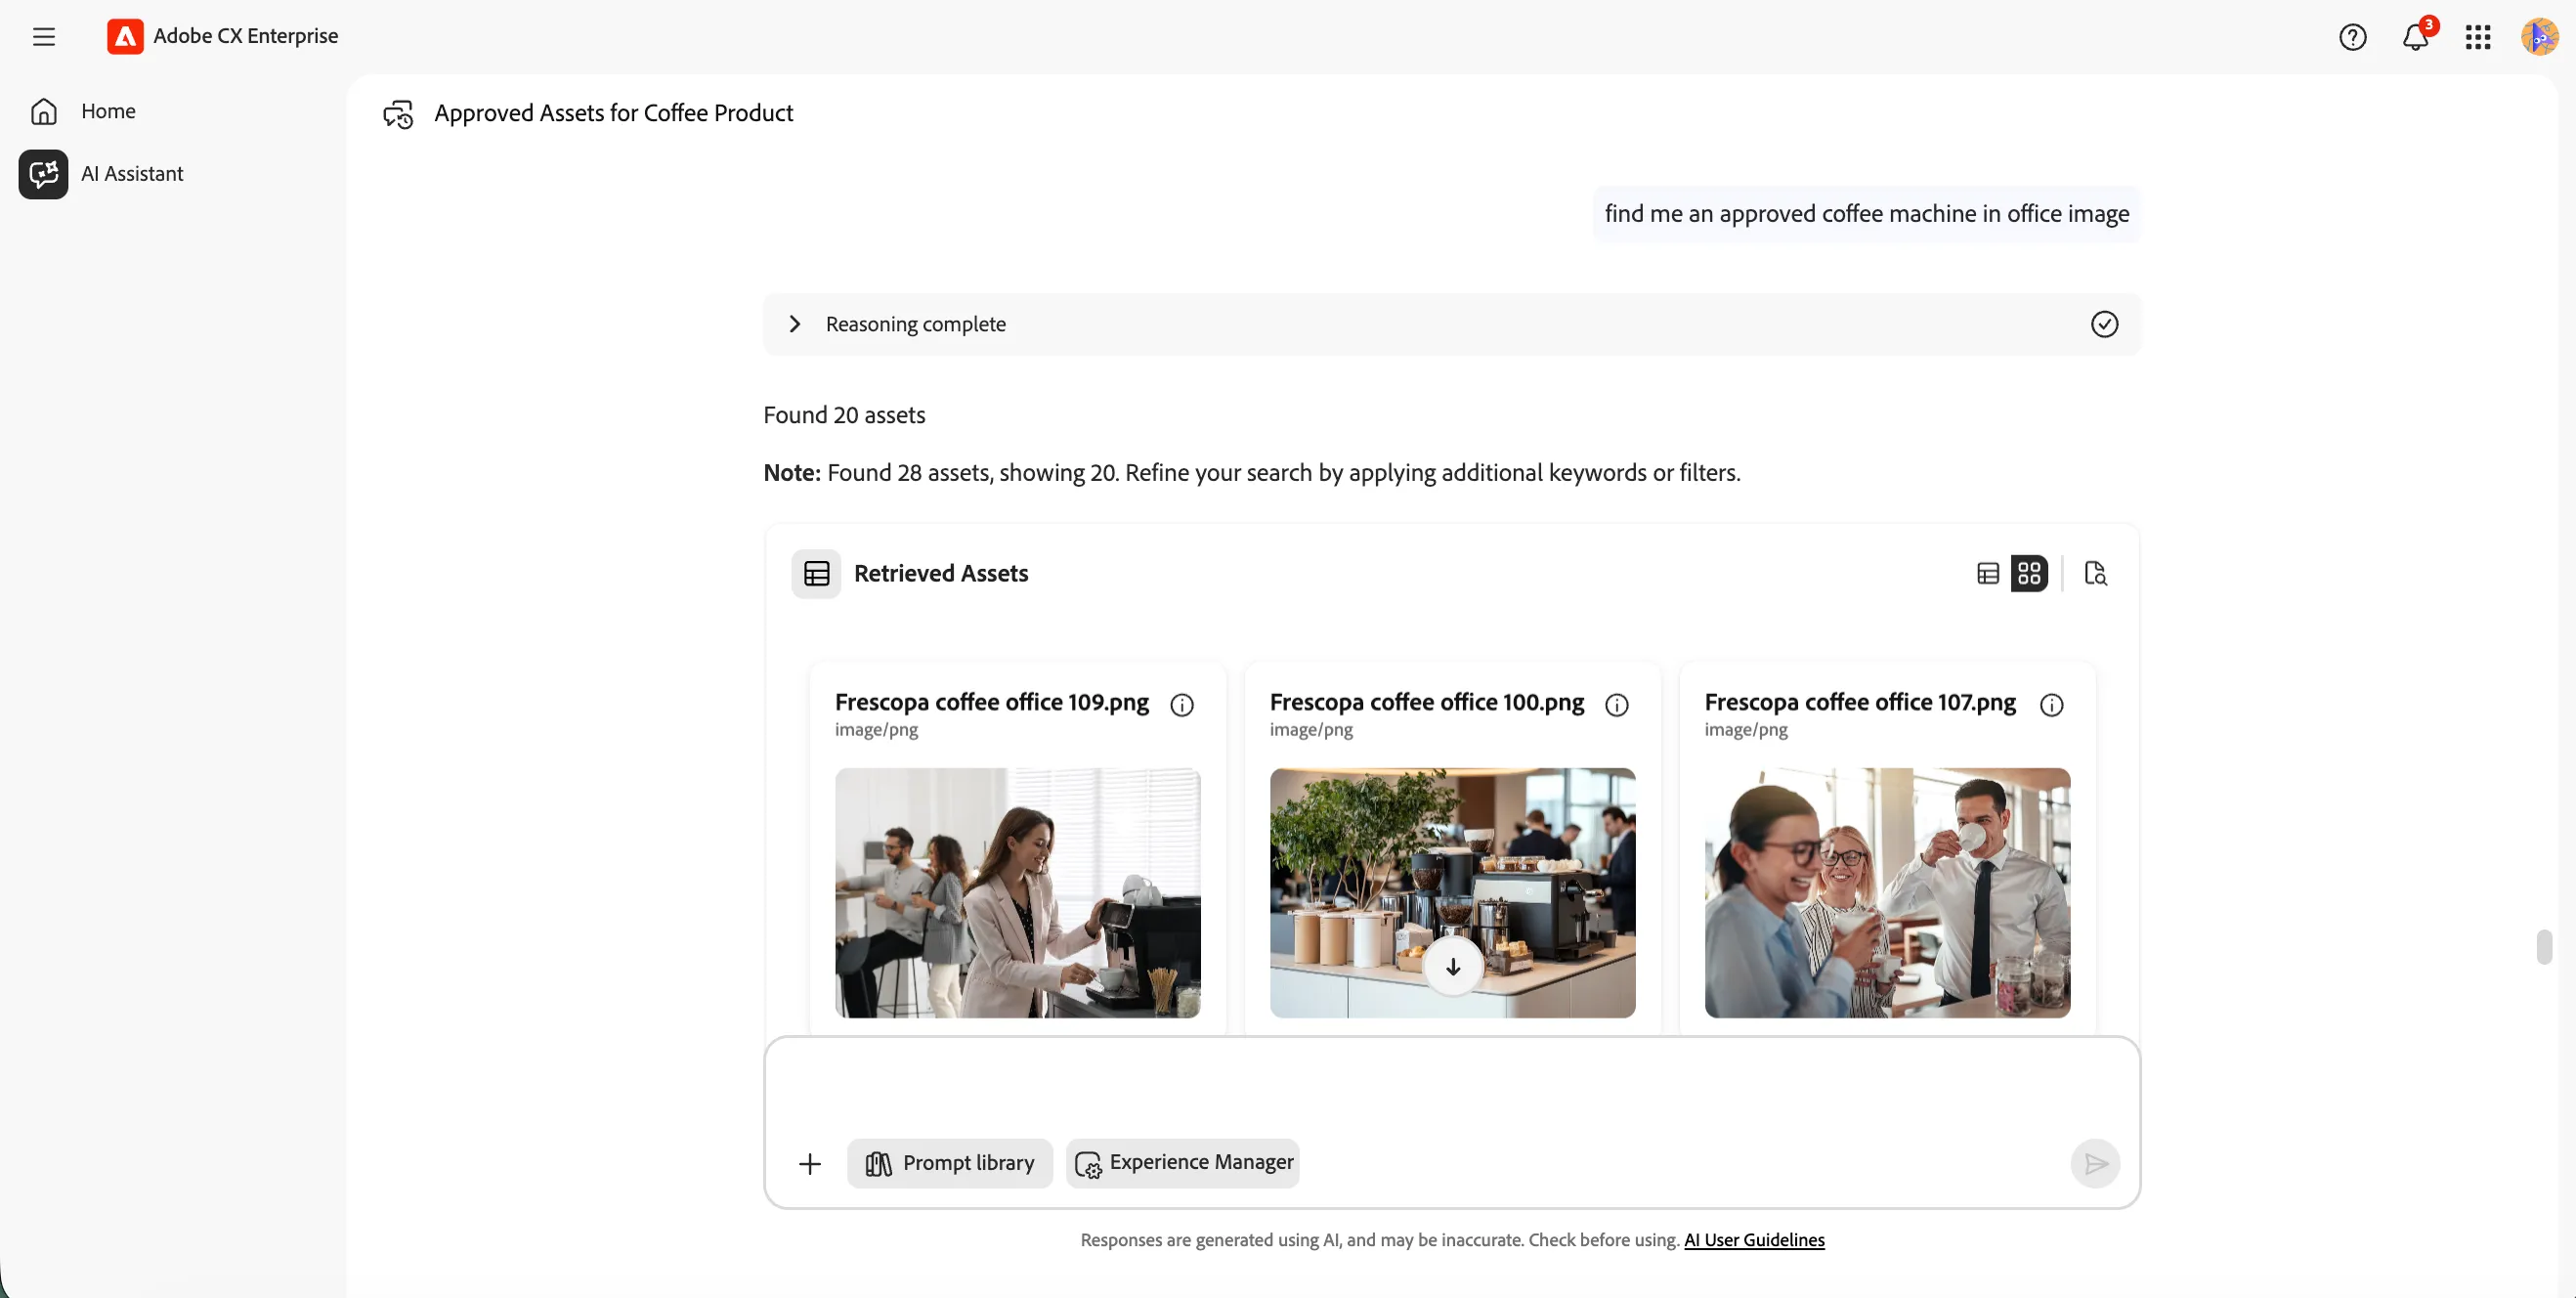Open the Help question mark icon

click(x=2352, y=37)
